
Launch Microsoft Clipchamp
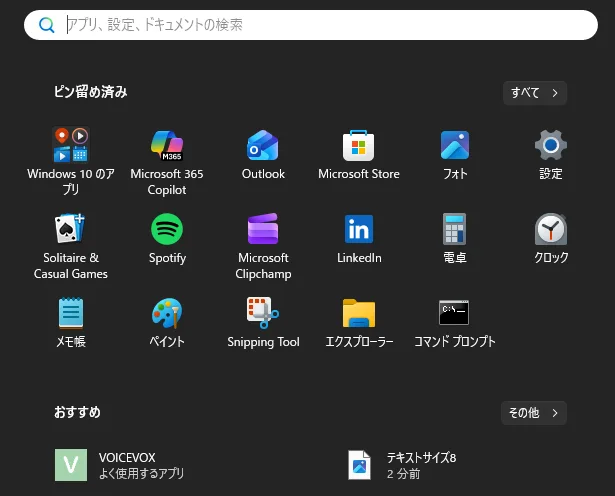263,229
